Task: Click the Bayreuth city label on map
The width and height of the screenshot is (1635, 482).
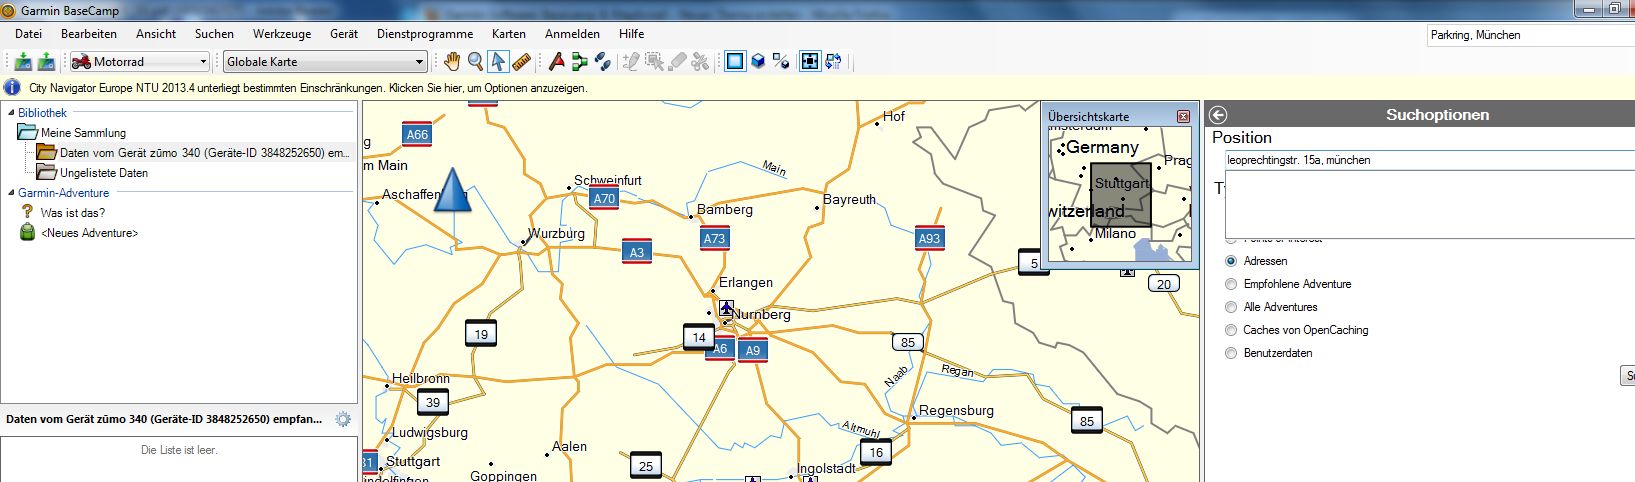Action: point(849,199)
